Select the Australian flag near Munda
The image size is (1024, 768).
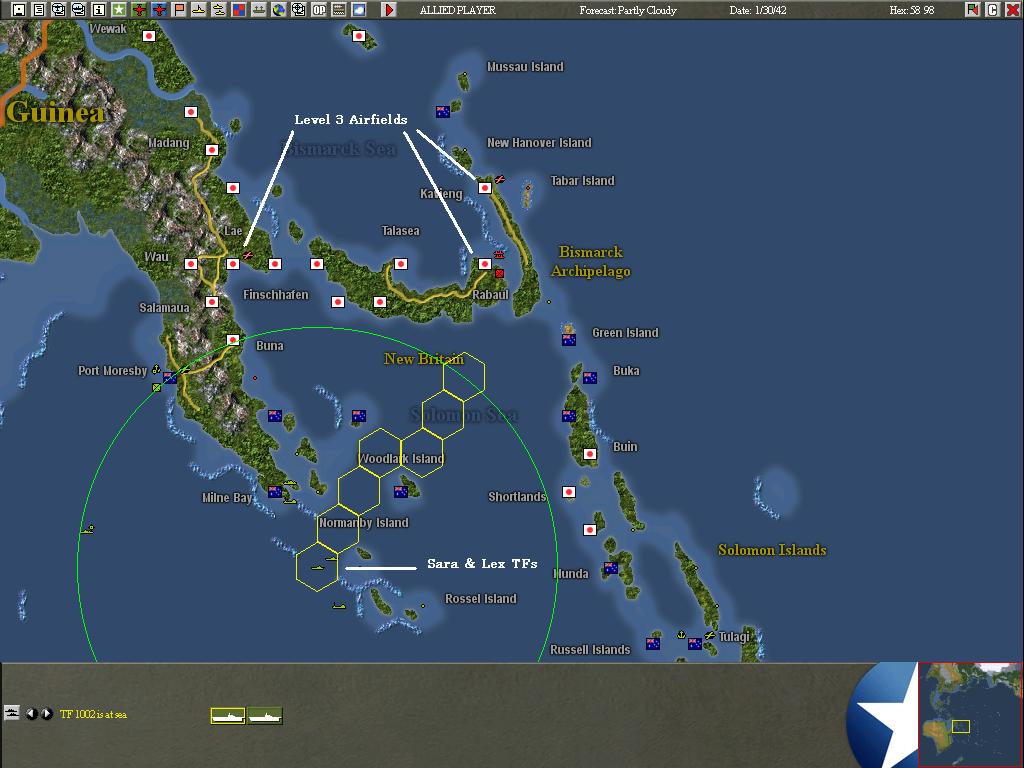click(x=611, y=568)
